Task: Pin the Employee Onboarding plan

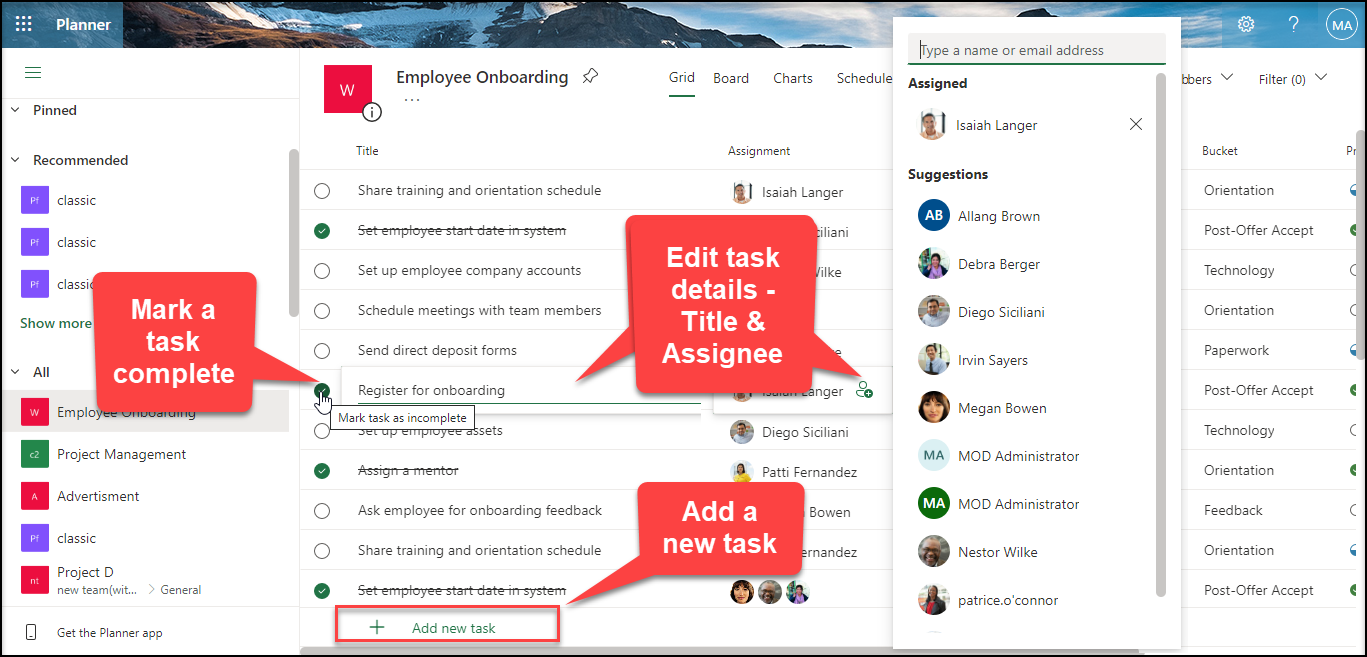Action: [x=590, y=76]
